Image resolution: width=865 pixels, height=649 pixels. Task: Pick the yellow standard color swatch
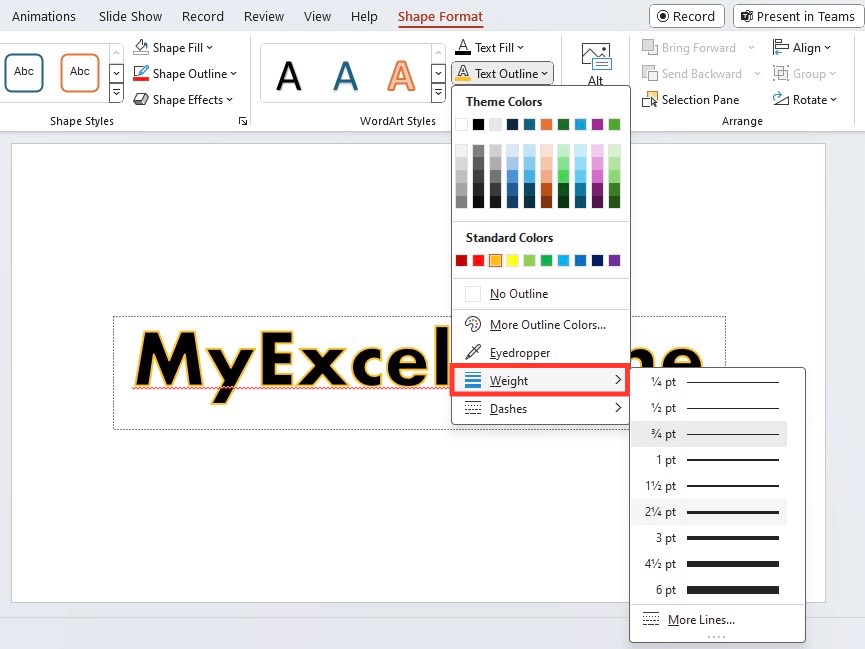pyautogui.click(x=512, y=260)
